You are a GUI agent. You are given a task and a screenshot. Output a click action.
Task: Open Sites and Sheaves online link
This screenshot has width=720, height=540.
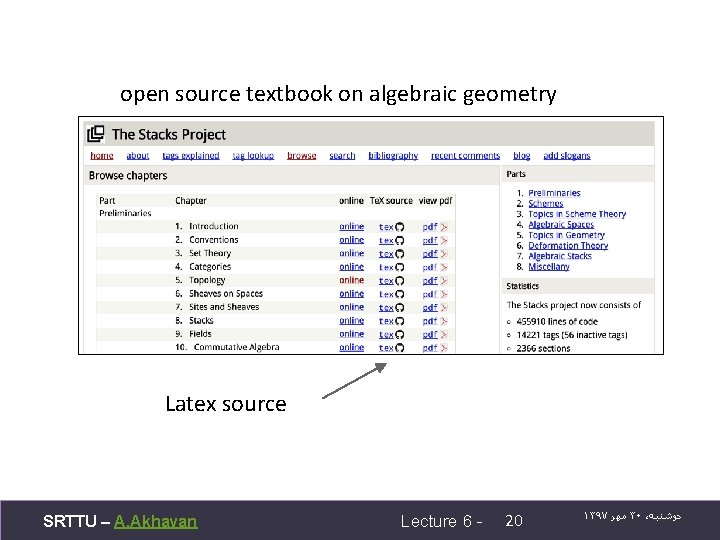[x=352, y=307]
